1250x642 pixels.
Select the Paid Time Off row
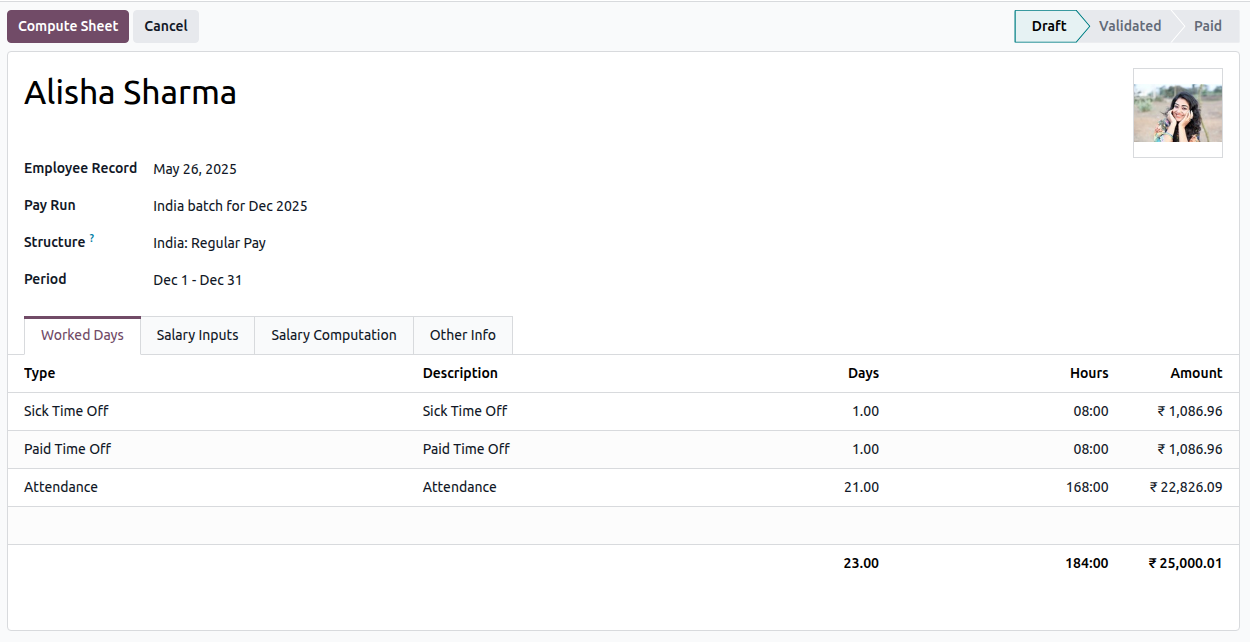point(67,449)
